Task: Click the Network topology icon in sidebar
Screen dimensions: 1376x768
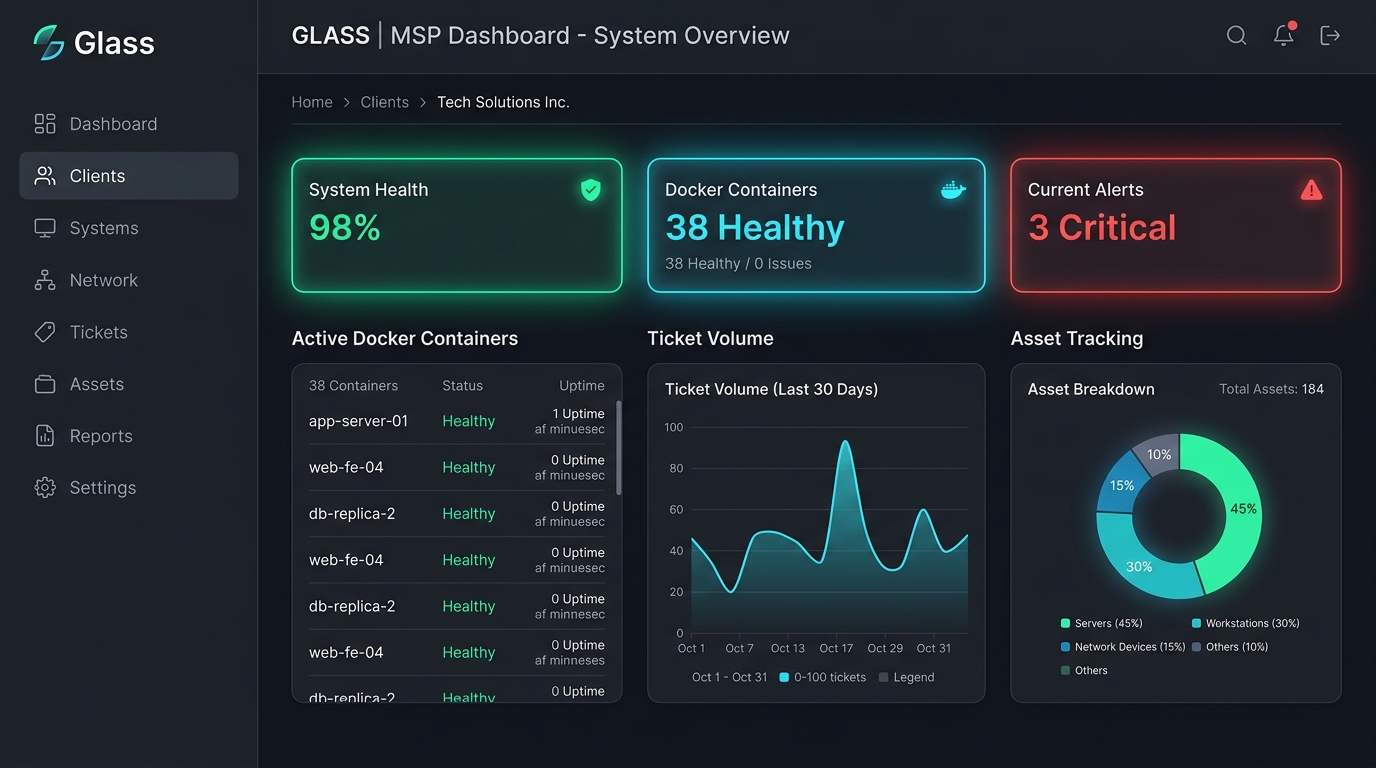Action: point(45,280)
